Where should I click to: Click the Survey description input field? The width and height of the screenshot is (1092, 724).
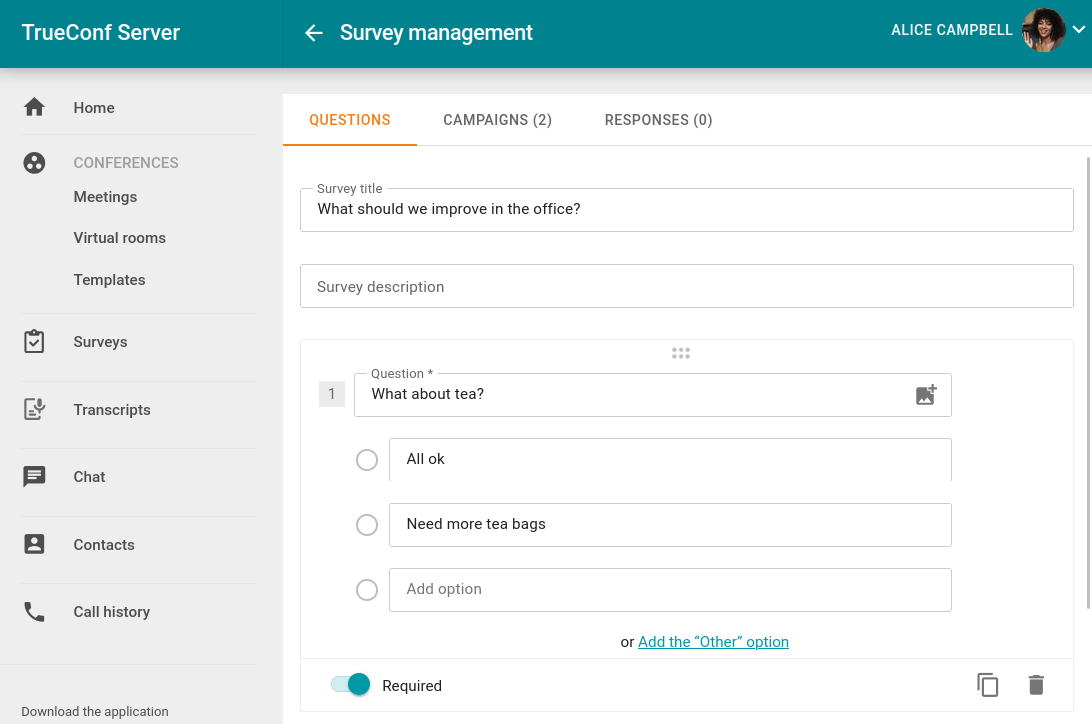click(x=686, y=286)
